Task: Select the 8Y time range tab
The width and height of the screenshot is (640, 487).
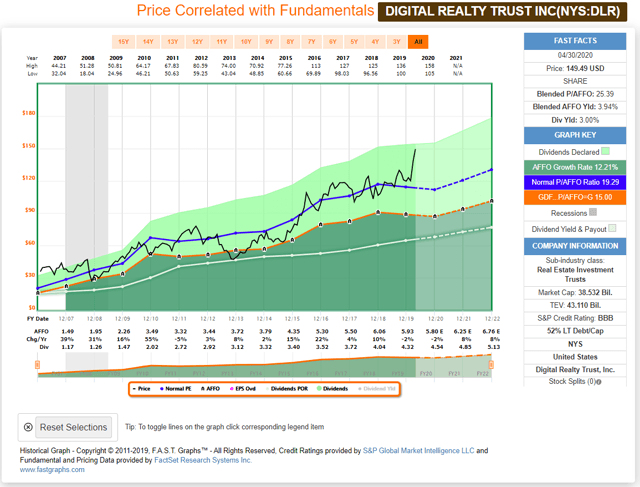Action: pyautogui.click(x=290, y=42)
